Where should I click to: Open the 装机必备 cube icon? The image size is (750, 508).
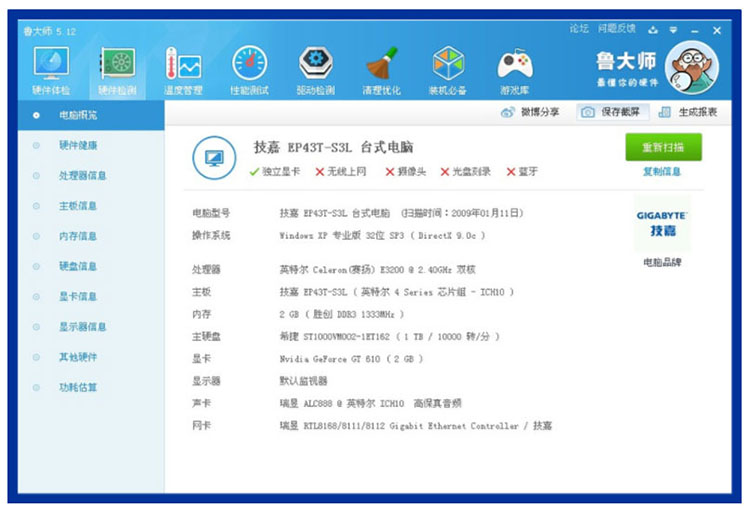click(447, 65)
